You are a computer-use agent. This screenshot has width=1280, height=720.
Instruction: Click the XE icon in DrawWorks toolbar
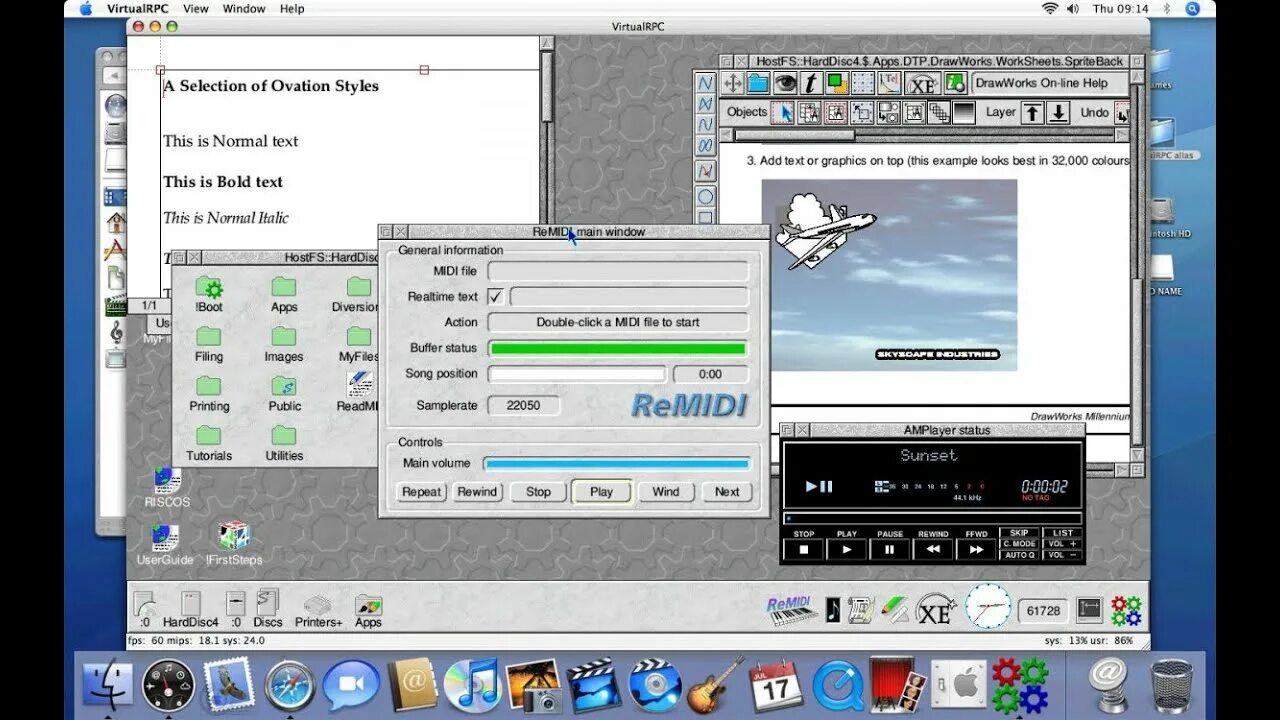point(921,84)
